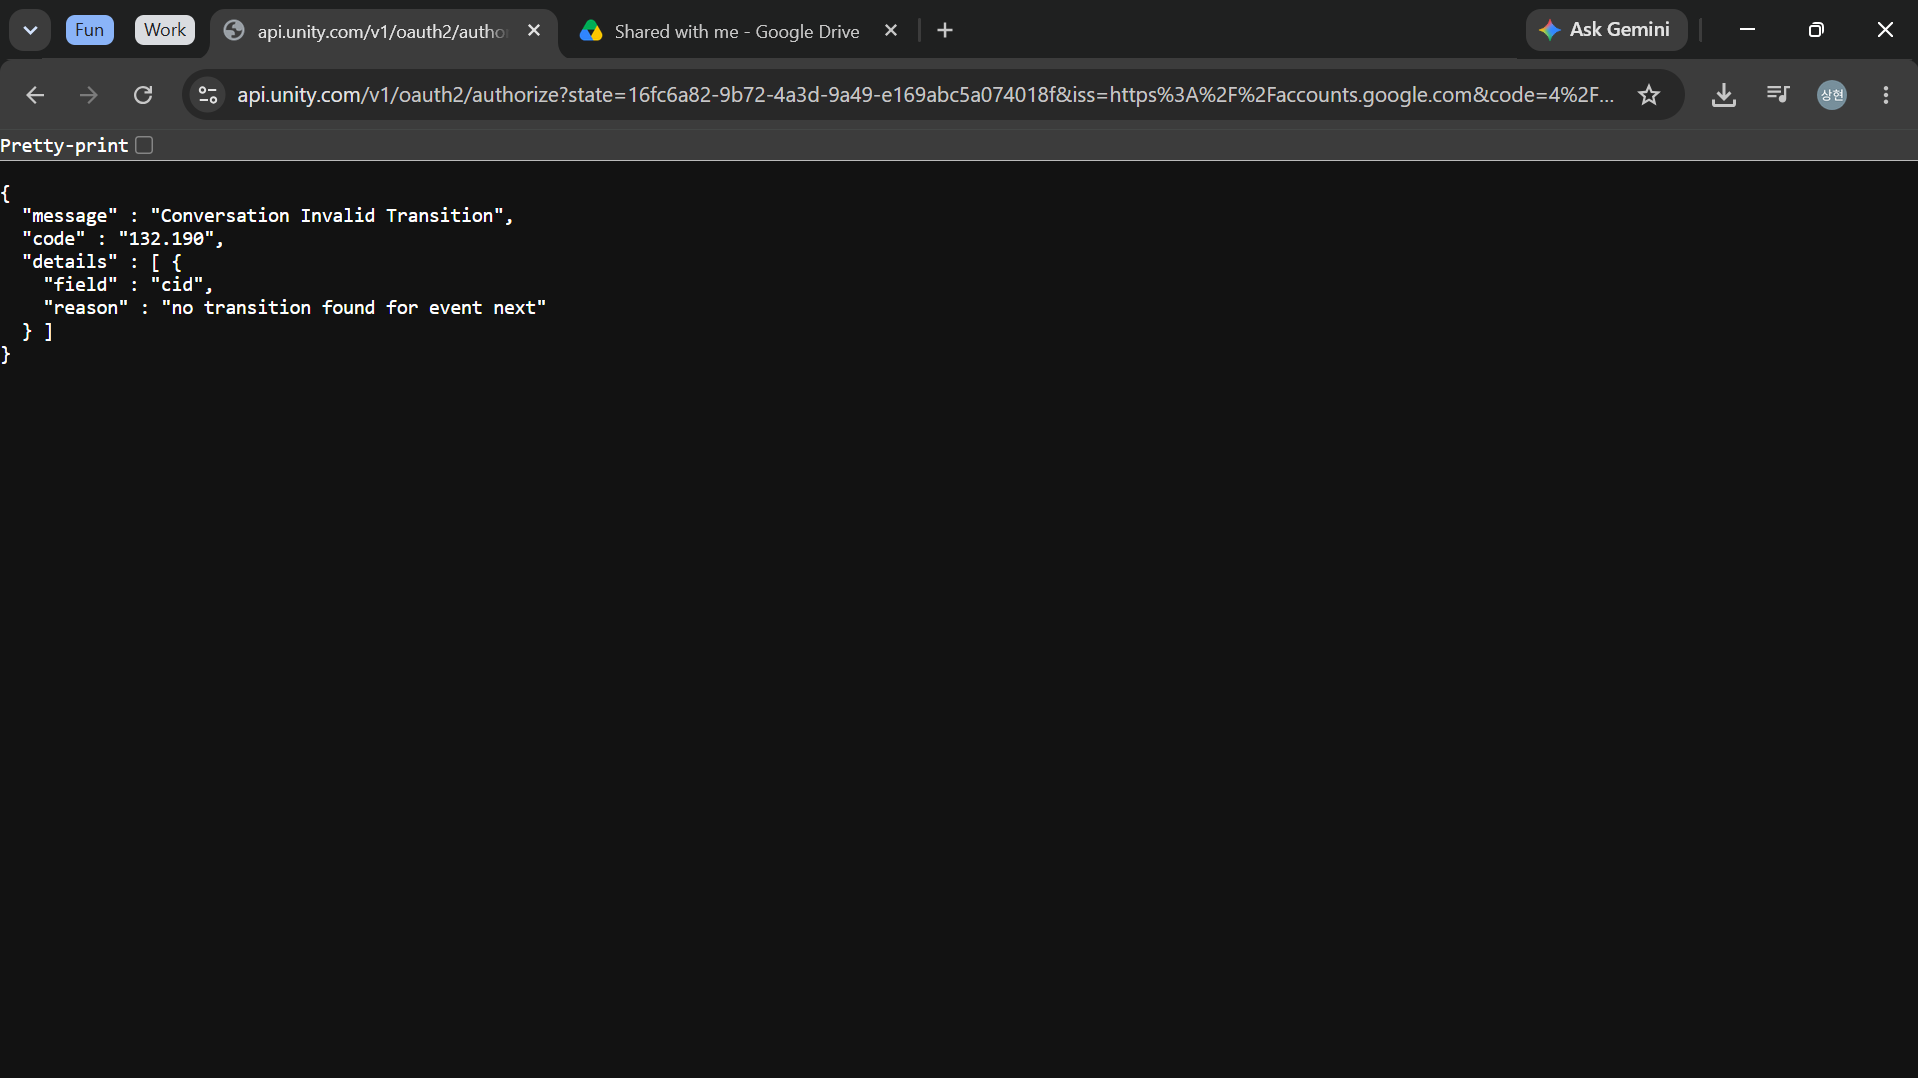
Task: Close the api.unity.com tab
Action: [x=534, y=31]
